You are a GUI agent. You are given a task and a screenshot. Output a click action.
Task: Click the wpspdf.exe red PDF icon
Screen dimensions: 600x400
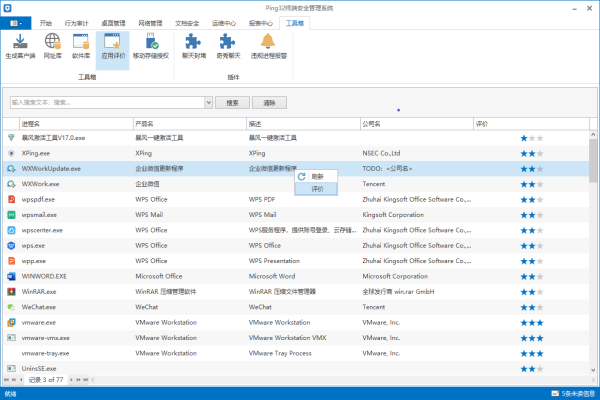click(x=11, y=199)
